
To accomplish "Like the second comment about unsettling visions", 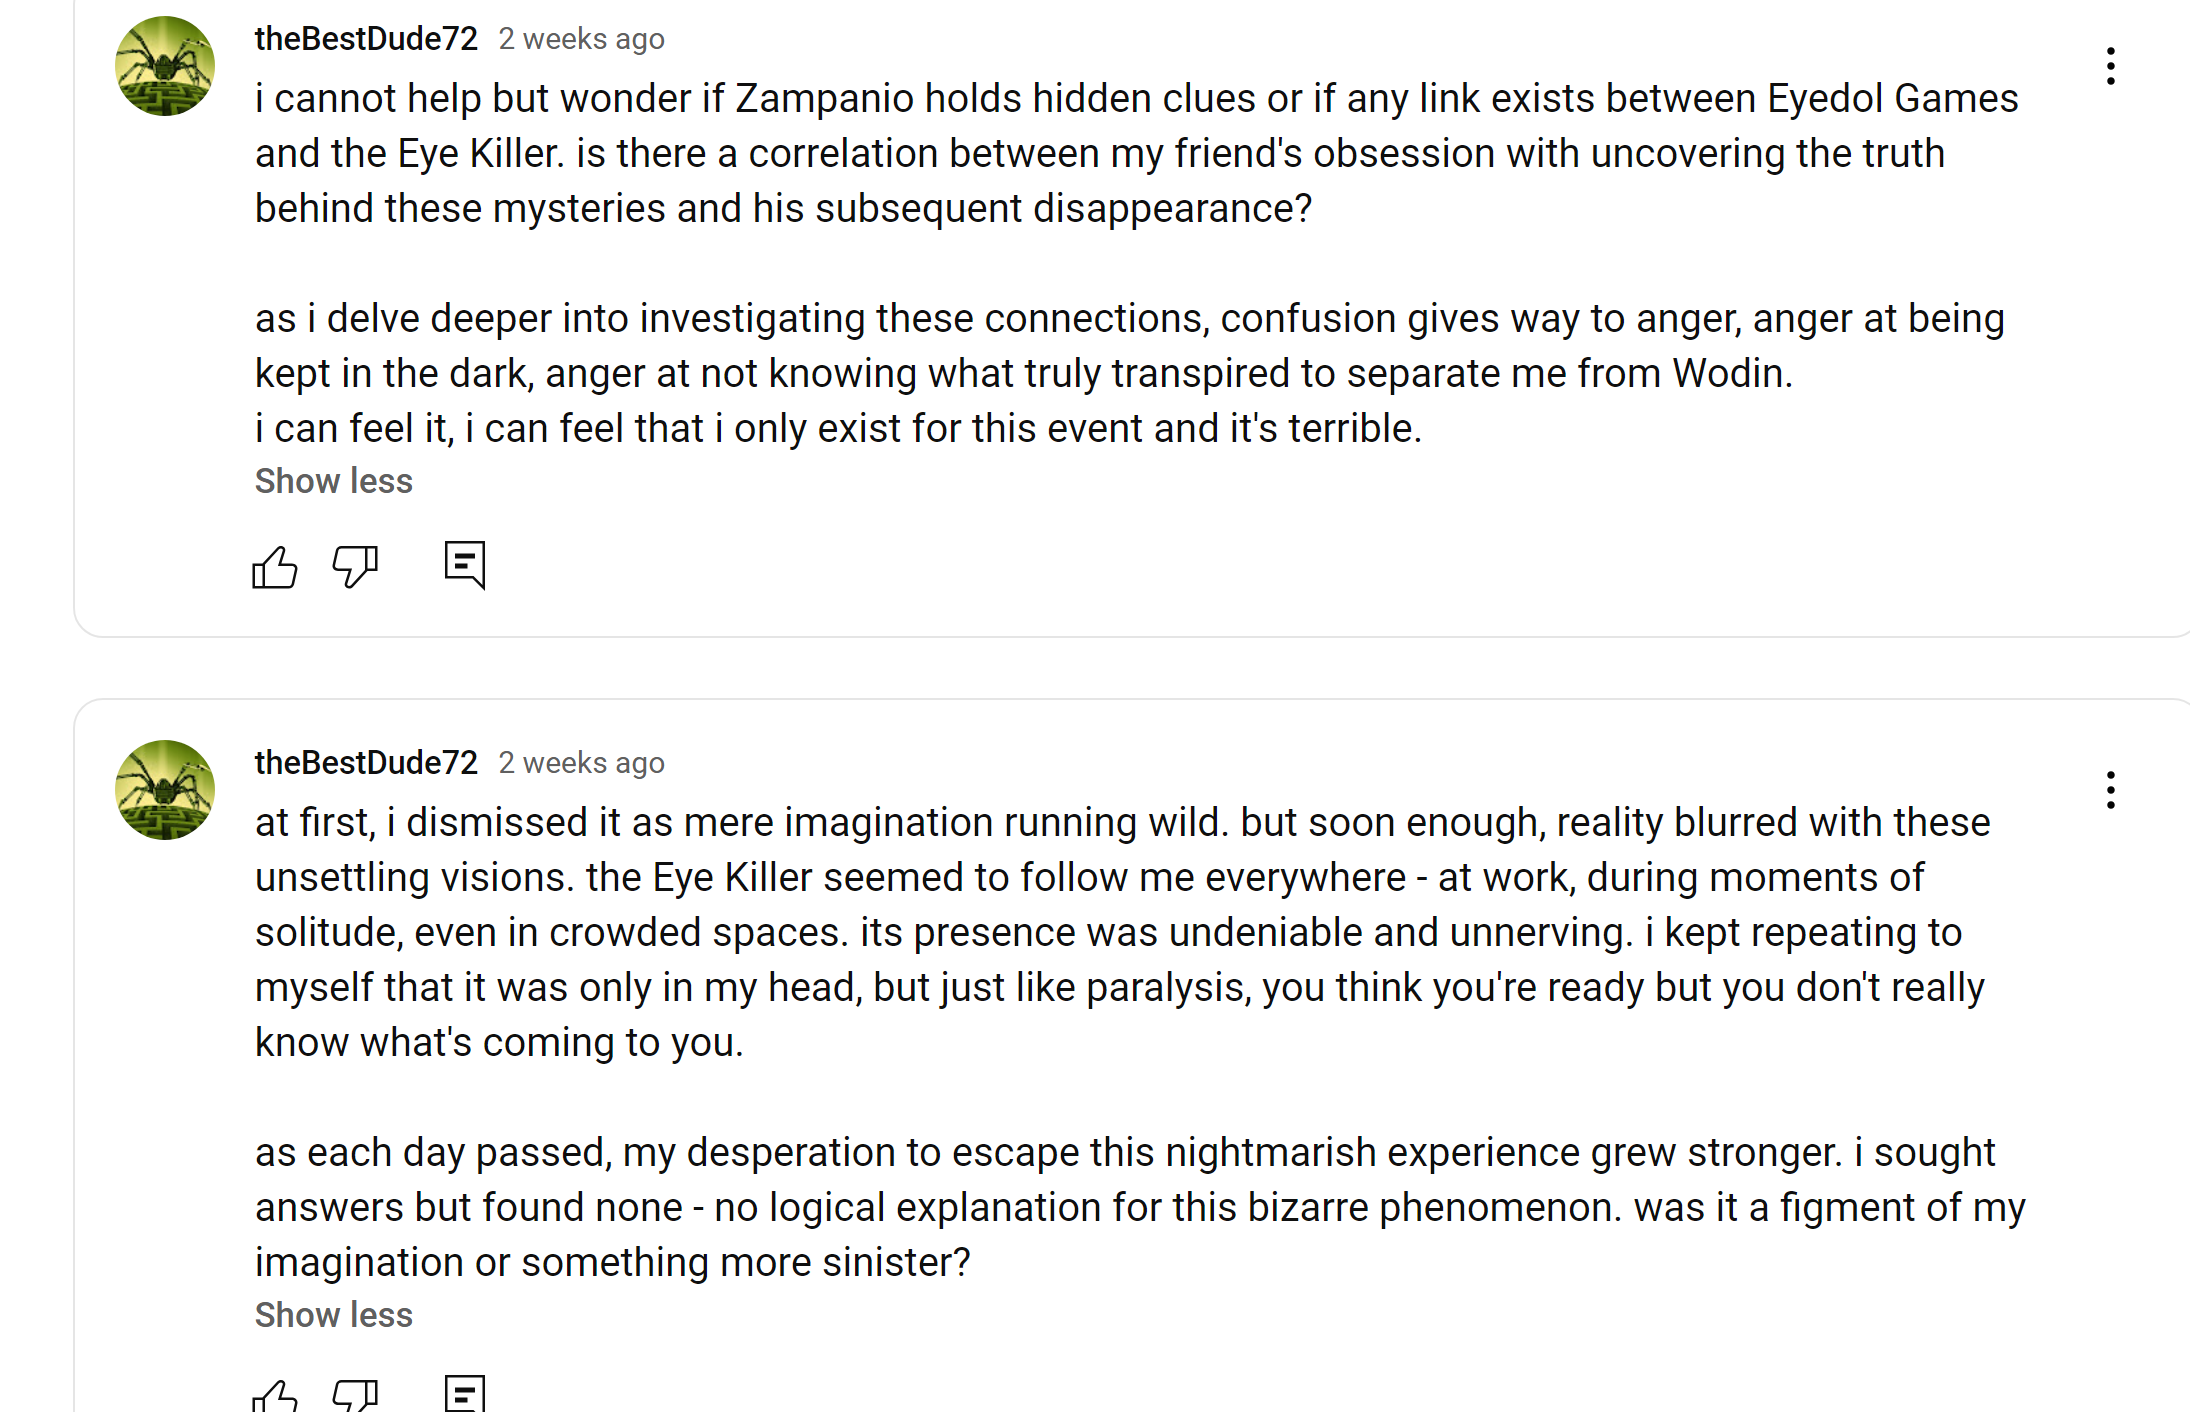I will click(x=274, y=1395).
